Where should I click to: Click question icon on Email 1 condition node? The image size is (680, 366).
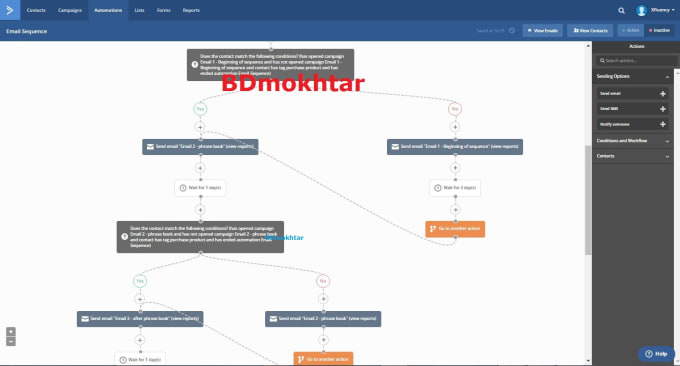pyautogui.click(x=195, y=65)
